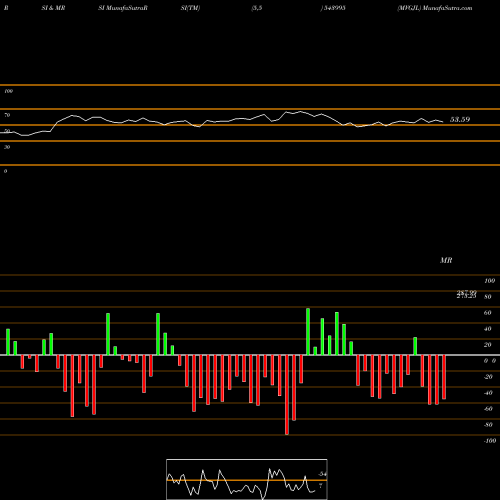The image size is (500, 500).
Task: Click the MR axis label -80
Action: click(488, 425)
